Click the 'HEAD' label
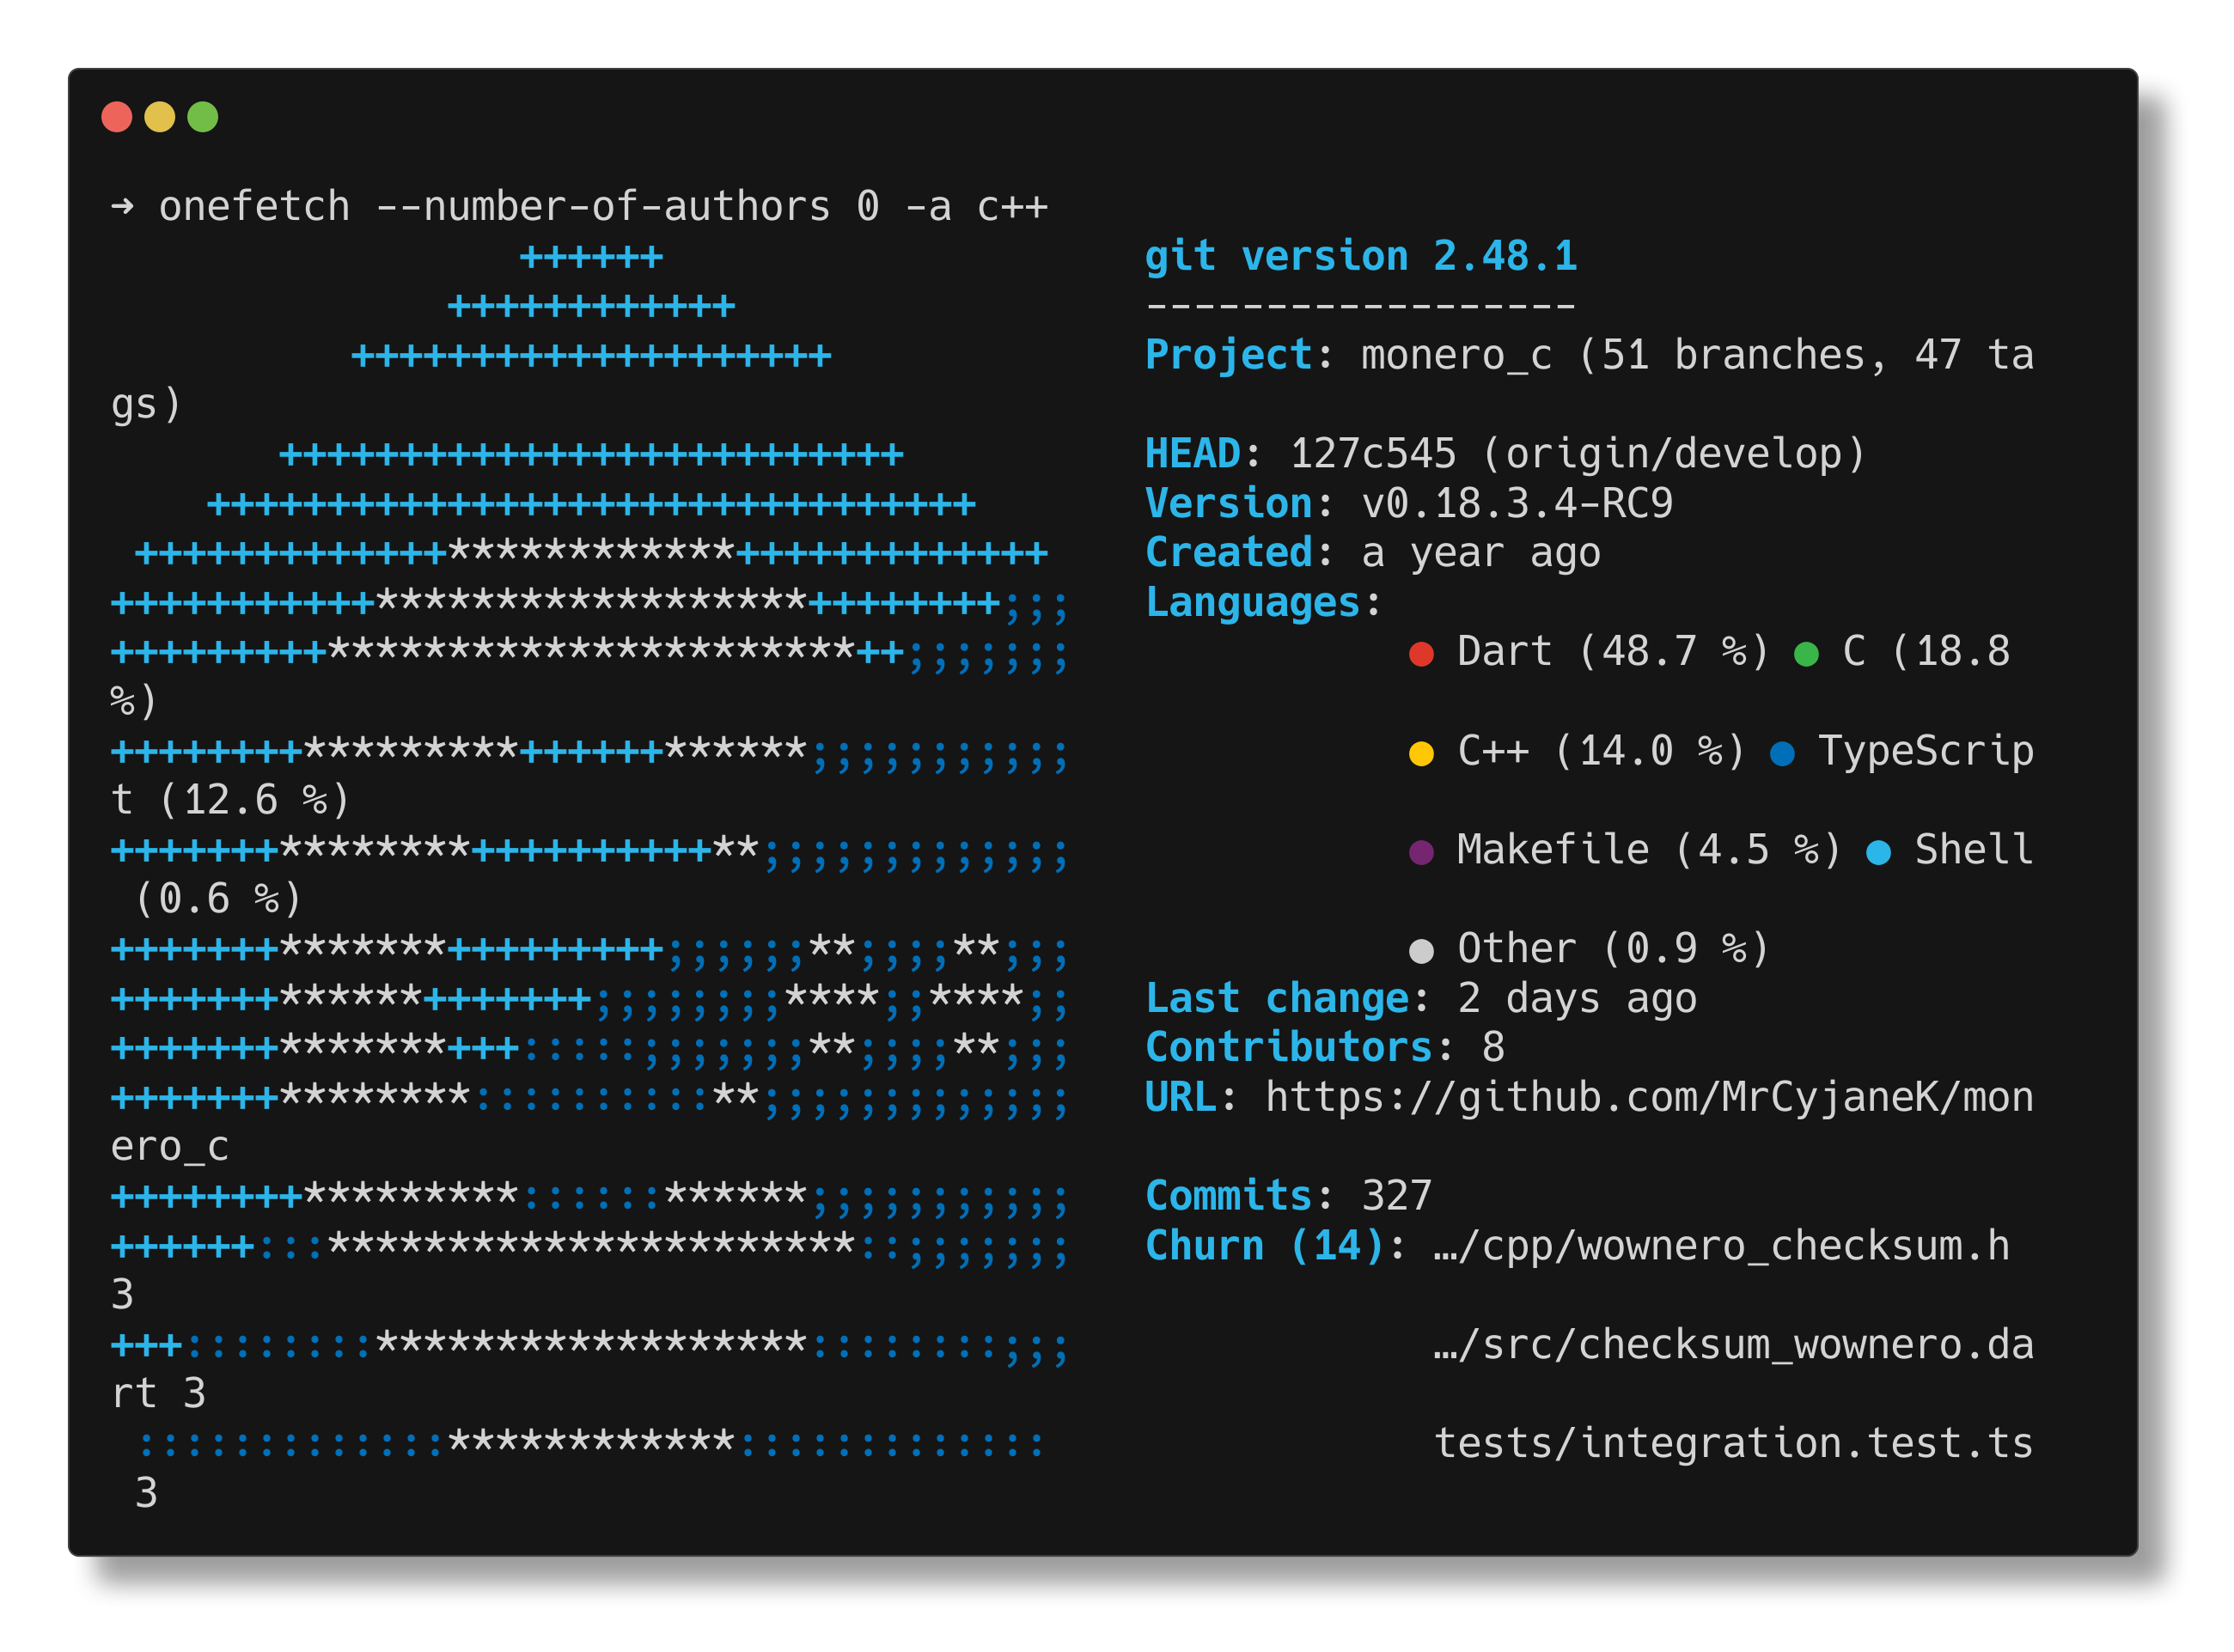The height and width of the screenshot is (1652, 2234). coord(1193,454)
